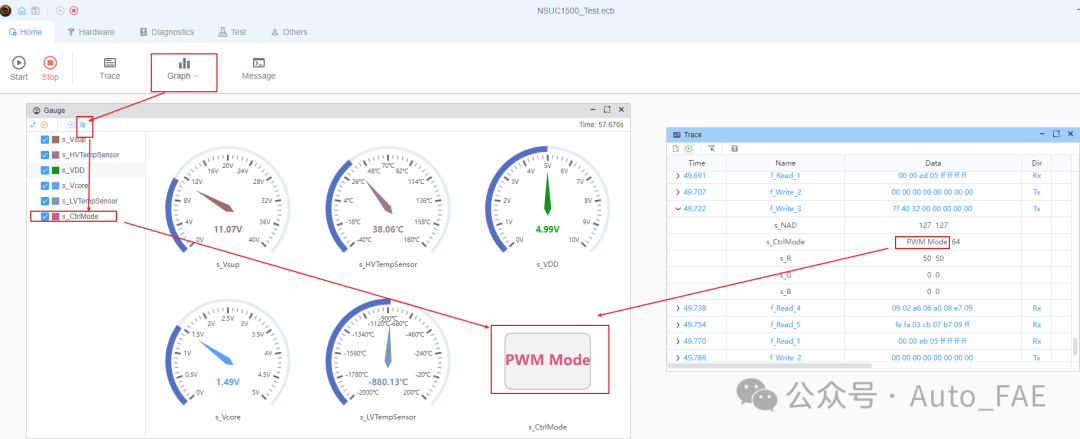The height and width of the screenshot is (439, 1080).
Task: Click the gauge icon in Gauge window title
Action: (36, 110)
